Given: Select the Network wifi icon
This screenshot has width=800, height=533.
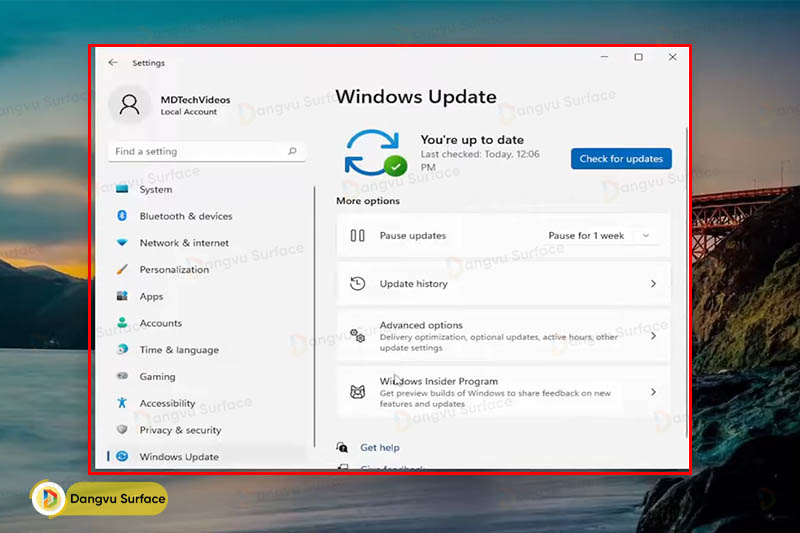Looking at the screenshot, I should pos(122,243).
